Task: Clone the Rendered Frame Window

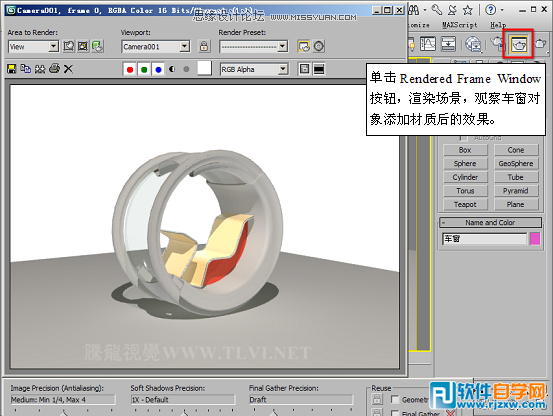Action: point(40,69)
